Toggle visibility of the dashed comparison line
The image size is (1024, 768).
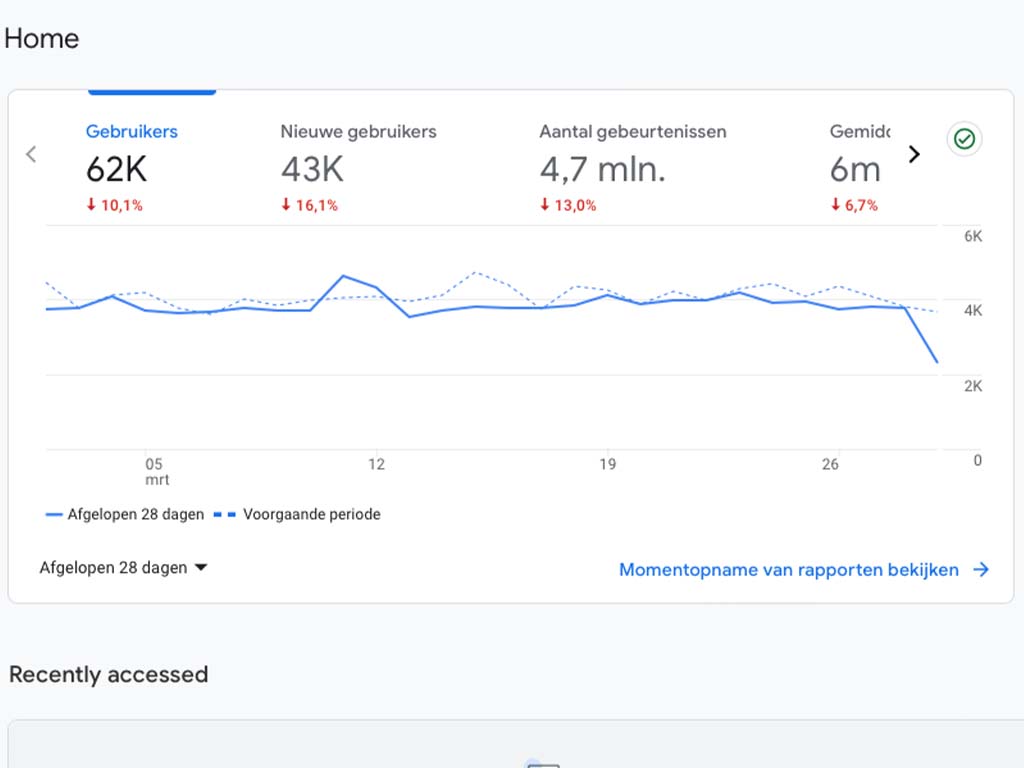pyautogui.click(x=312, y=514)
